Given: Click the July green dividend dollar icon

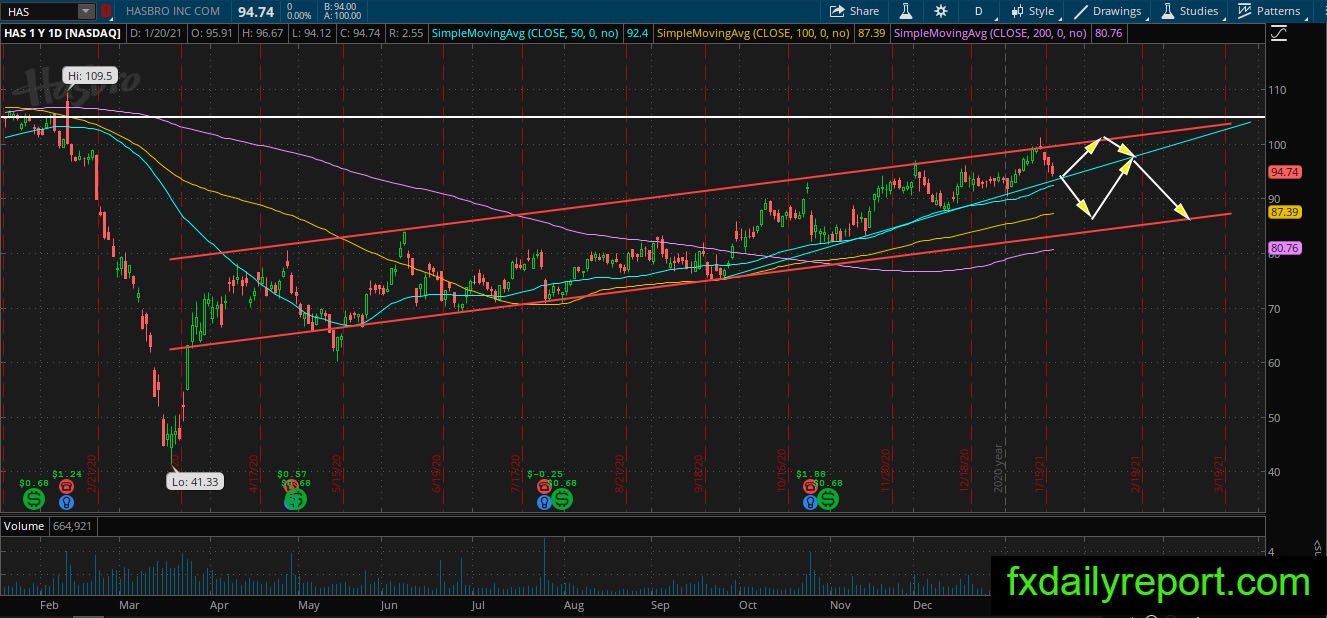Looking at the screenshot, I should coord(562,498).
